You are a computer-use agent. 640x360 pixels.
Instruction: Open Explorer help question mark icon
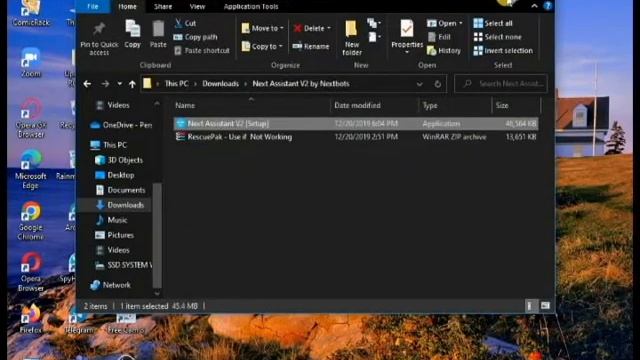pyautogui.click(x=548, y=6)
